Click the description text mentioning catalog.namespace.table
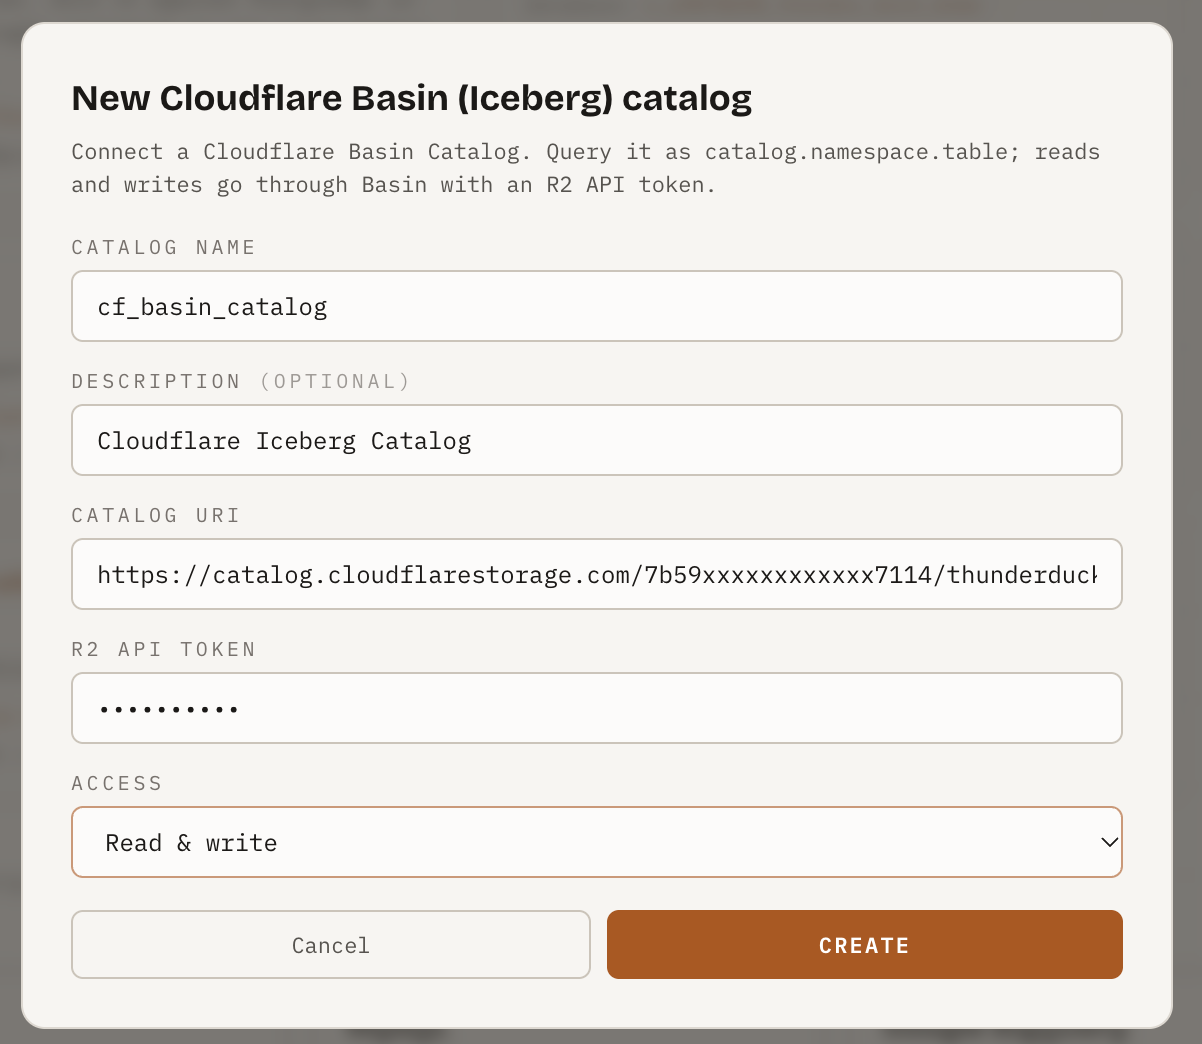This screenshot has width=1202, height=1044. pos(586,168)
